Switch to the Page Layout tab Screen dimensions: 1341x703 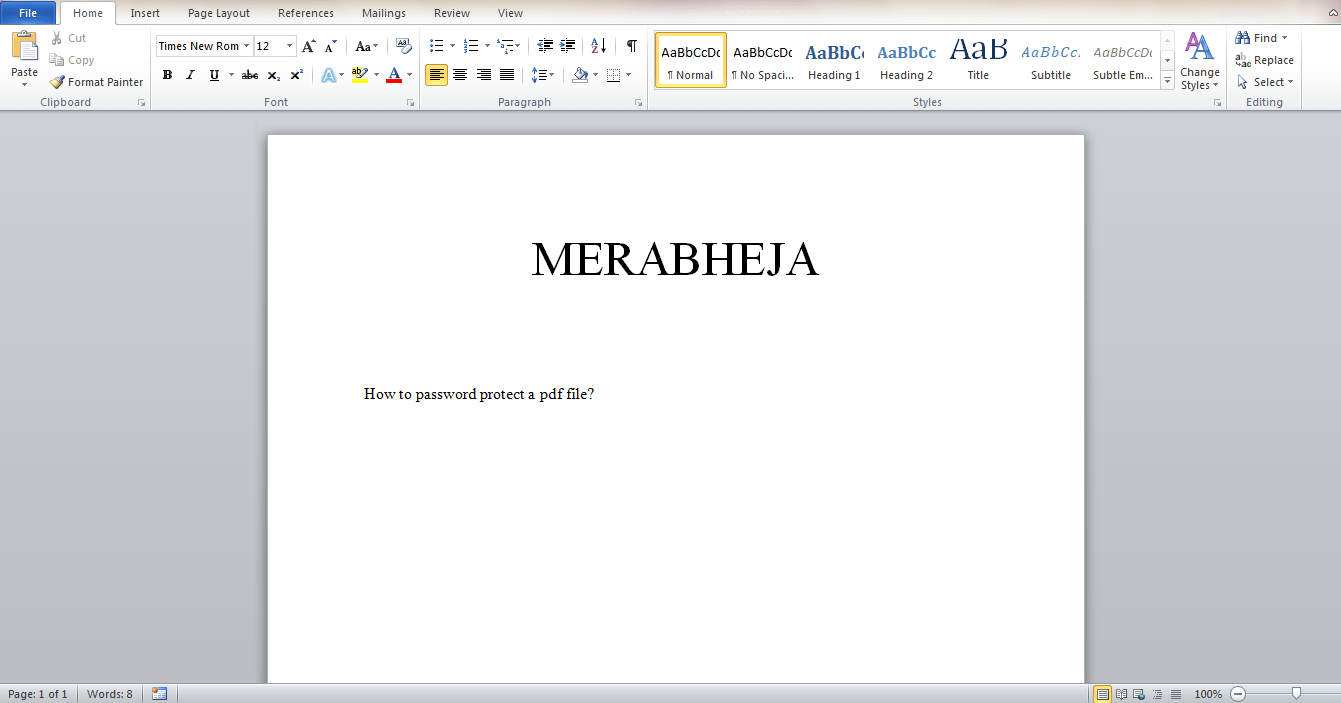pyautogui.click(x=219, y=13)
